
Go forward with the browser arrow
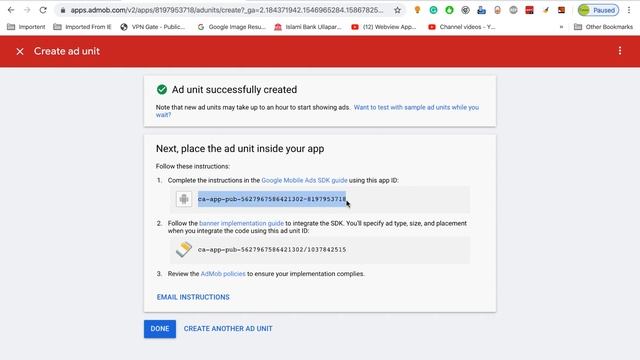(27, 10)
